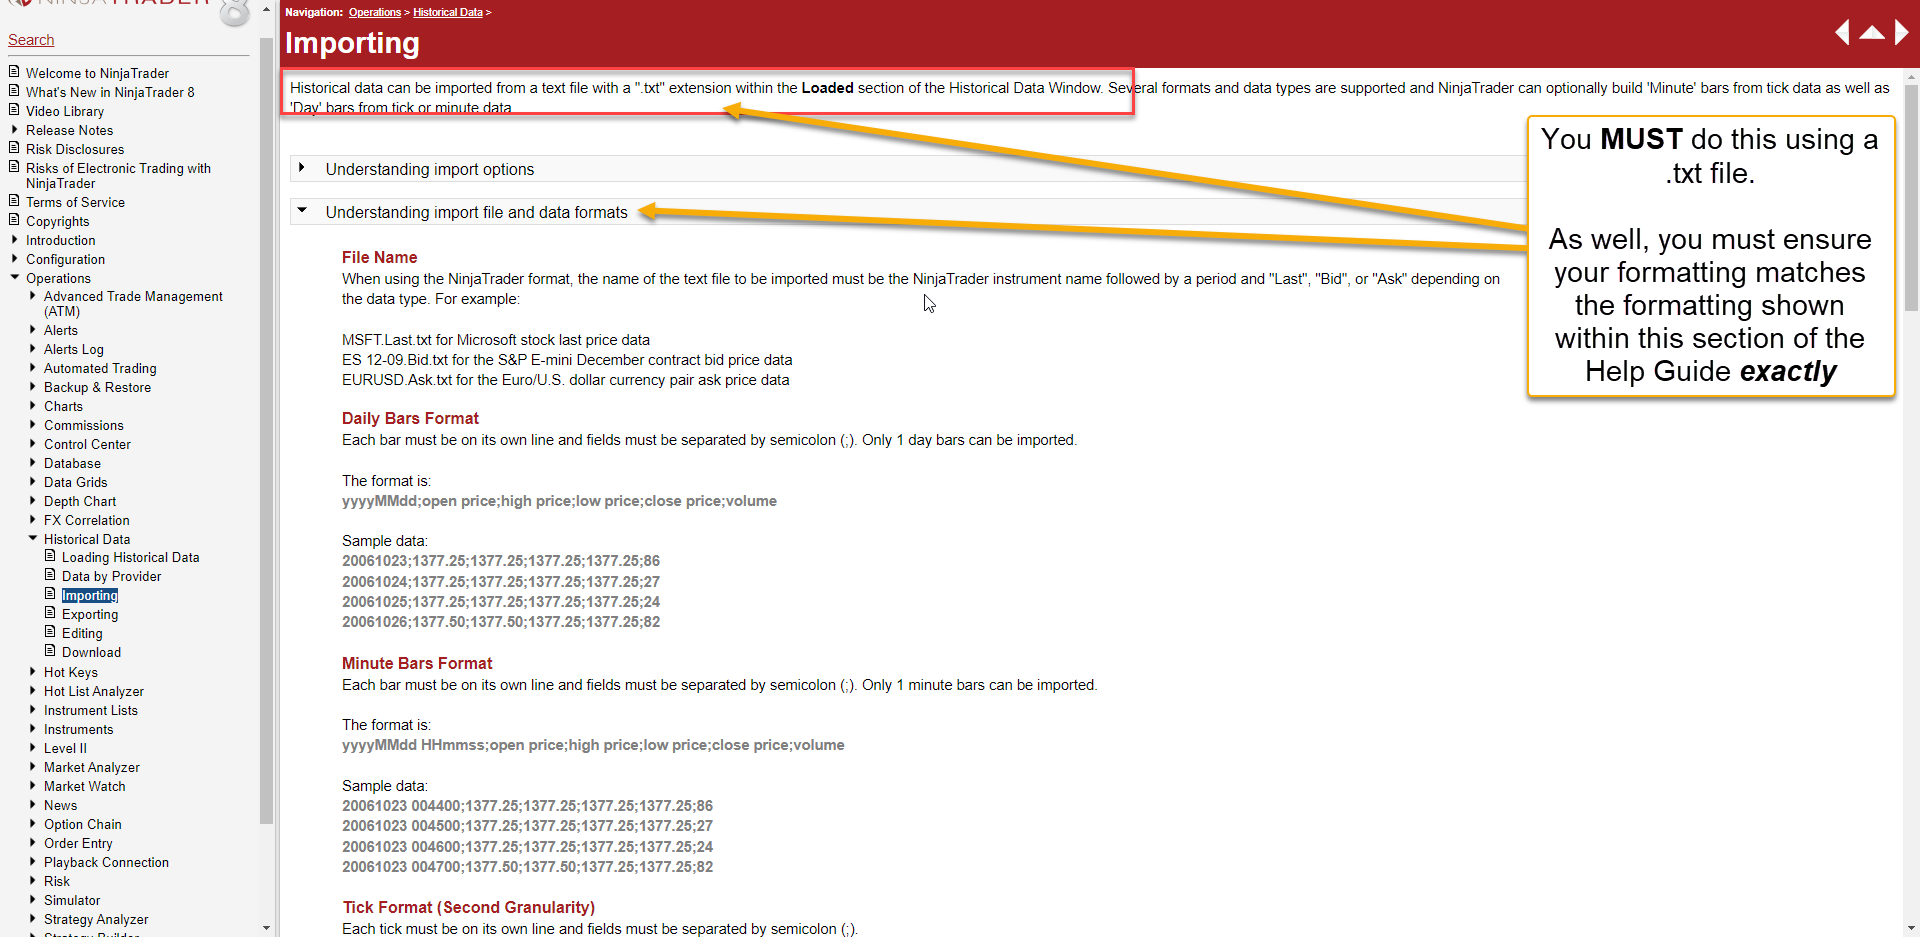Open the Video Library topic

[65, 111]
